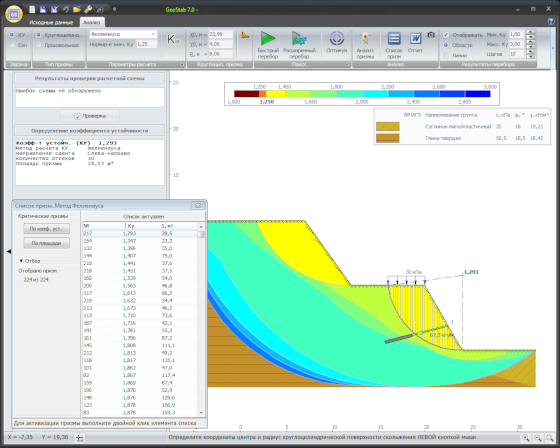
Task: Toggle the Отображать checkbox
Action: click(x=446, y=35)
